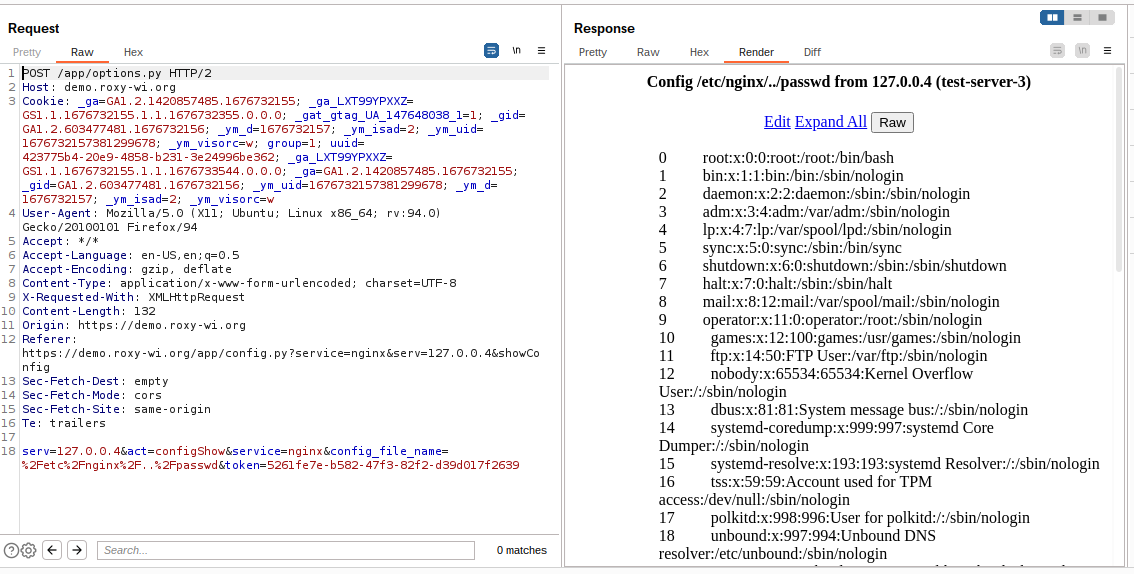1134x574 pixels.
Task: Click the Sec-Fetch-Dest: empty line
Action: (x=95, y=381)
